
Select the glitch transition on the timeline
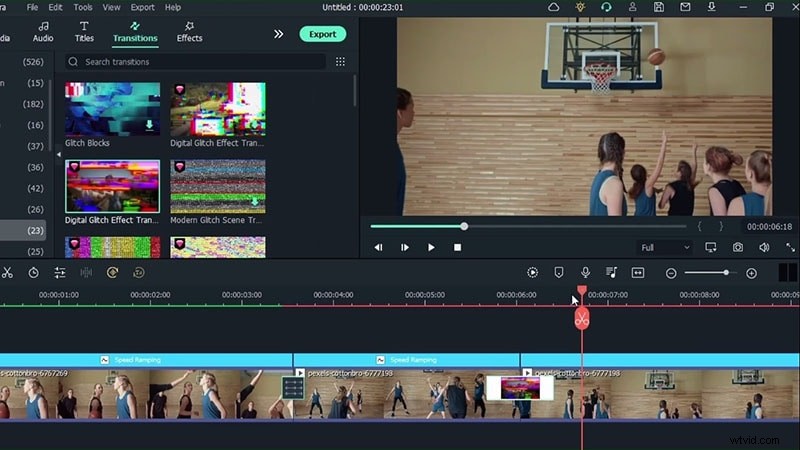(x=520, y=388)
